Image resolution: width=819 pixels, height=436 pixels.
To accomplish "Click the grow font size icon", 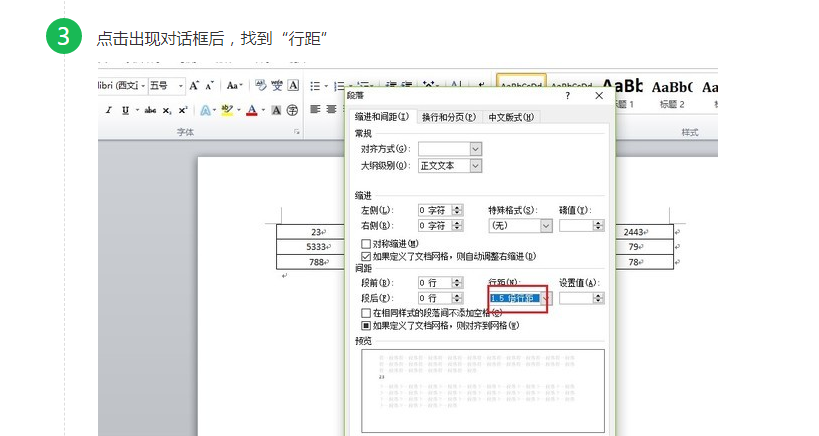I will point(195,86).
